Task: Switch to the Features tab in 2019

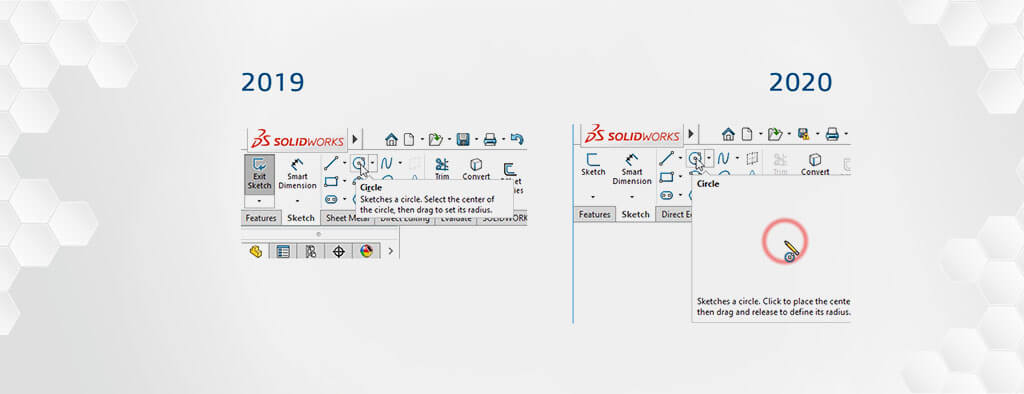Action: 262,218
